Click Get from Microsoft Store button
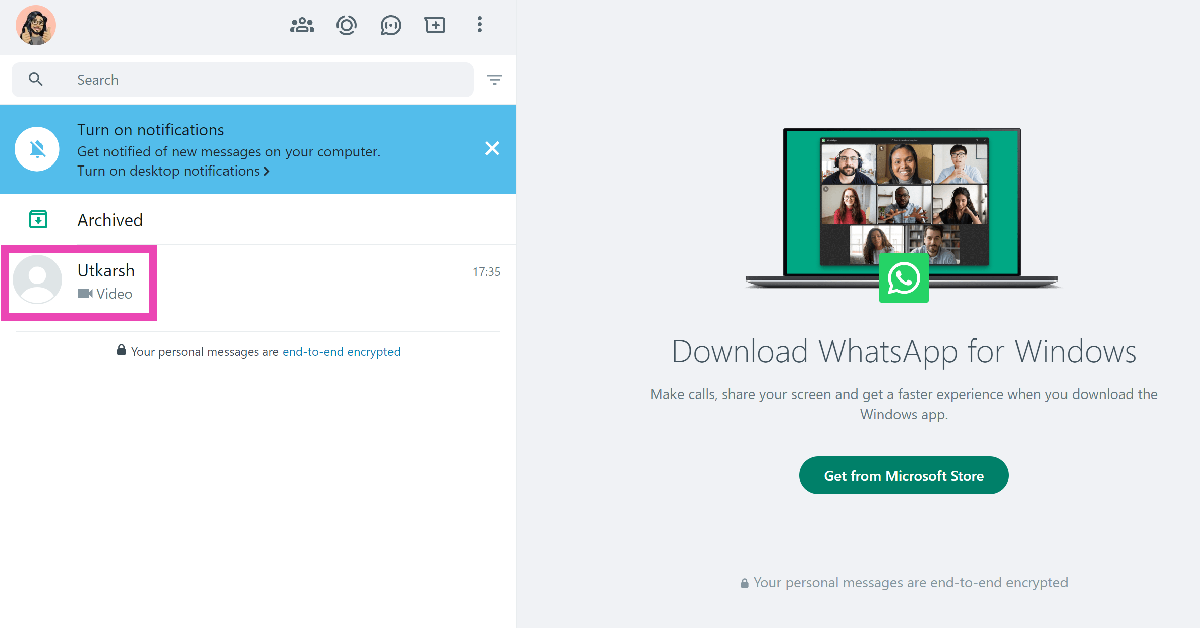Viewport: 1200px width, 628px height. click(x=903, y=476)
